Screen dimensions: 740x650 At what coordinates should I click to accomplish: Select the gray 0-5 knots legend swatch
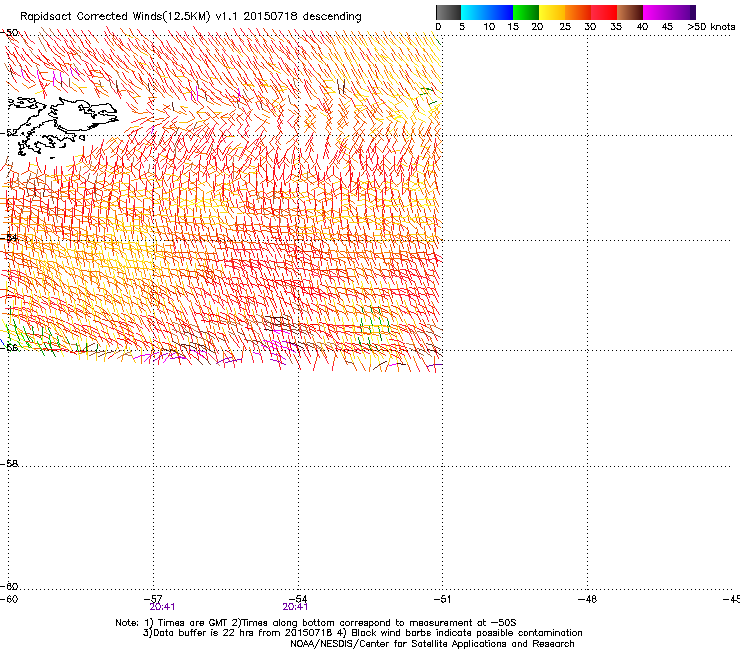coord(448,12)
